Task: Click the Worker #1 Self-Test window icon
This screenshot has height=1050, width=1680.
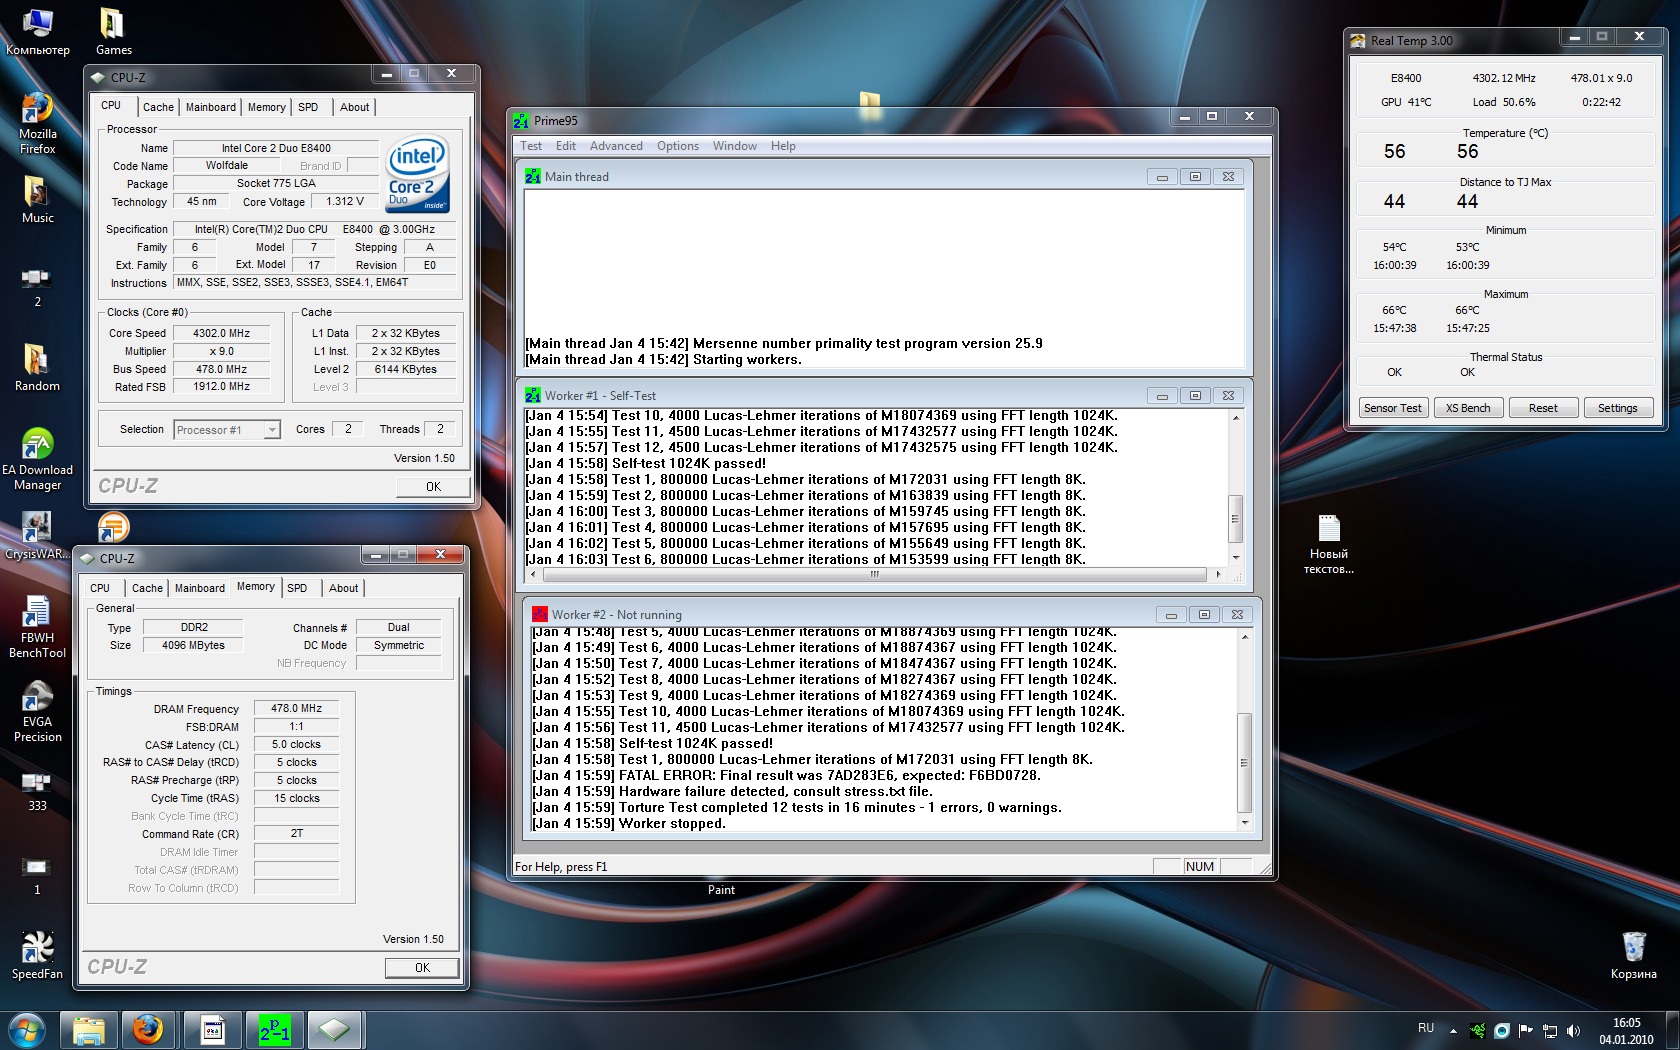Action: point(533,396)
